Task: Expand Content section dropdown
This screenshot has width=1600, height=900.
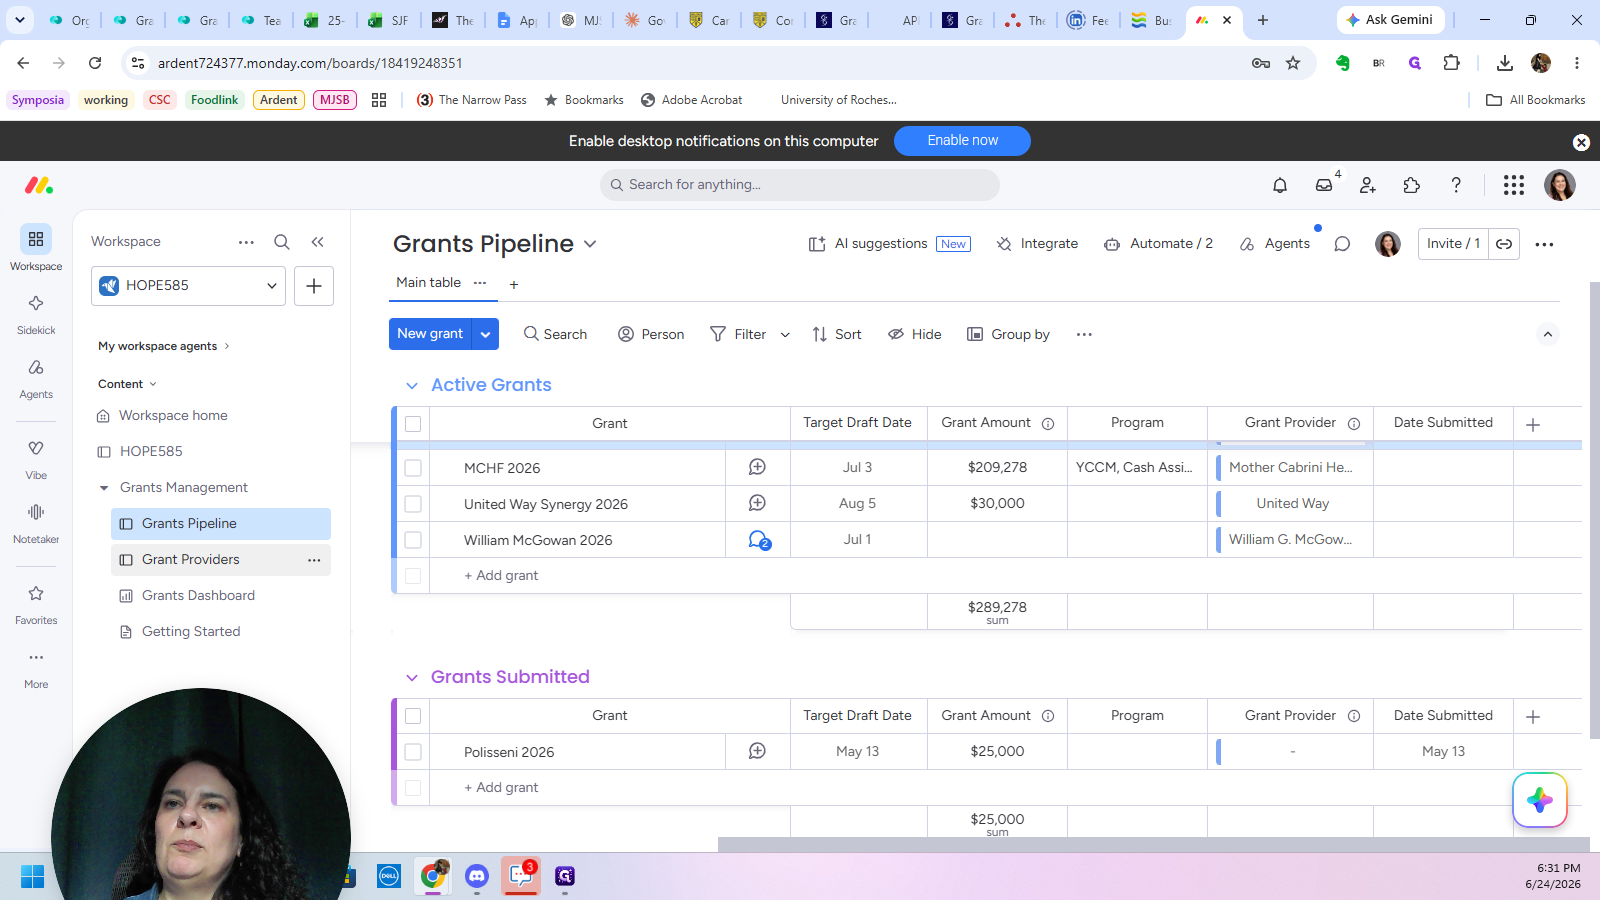Action: click(153, 384)
